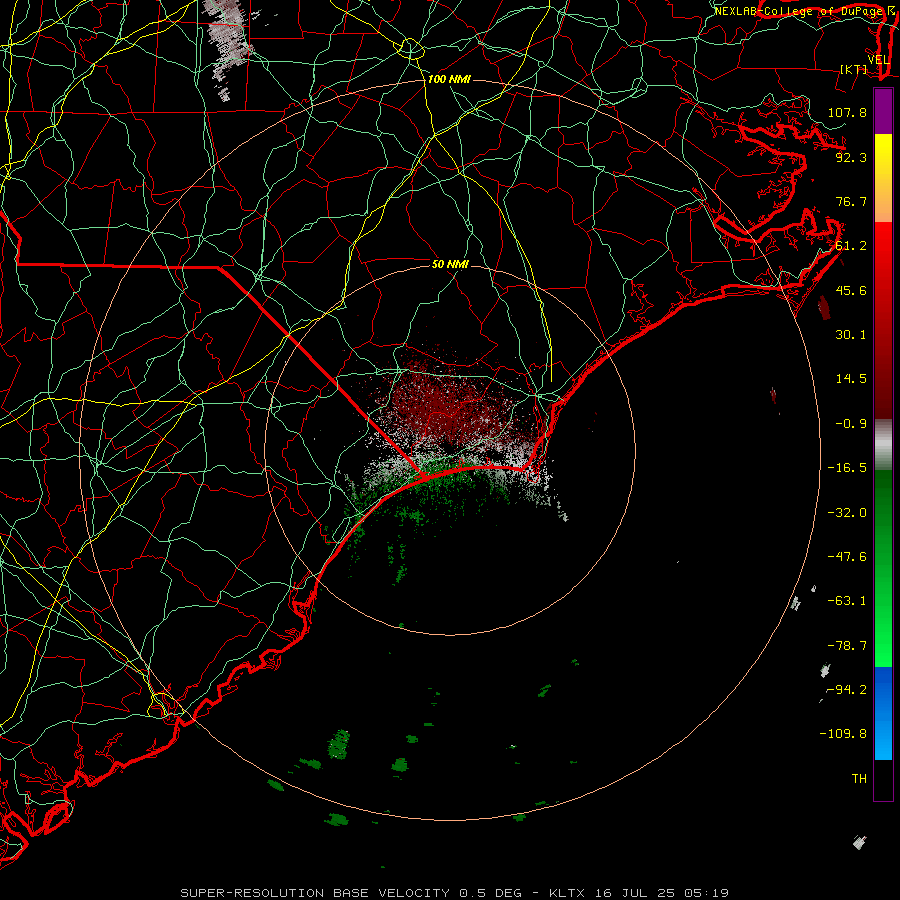This screenshot has height=900, width=900.
Task: Click the -63.1 velocity scale value
Action: (847, 601)
